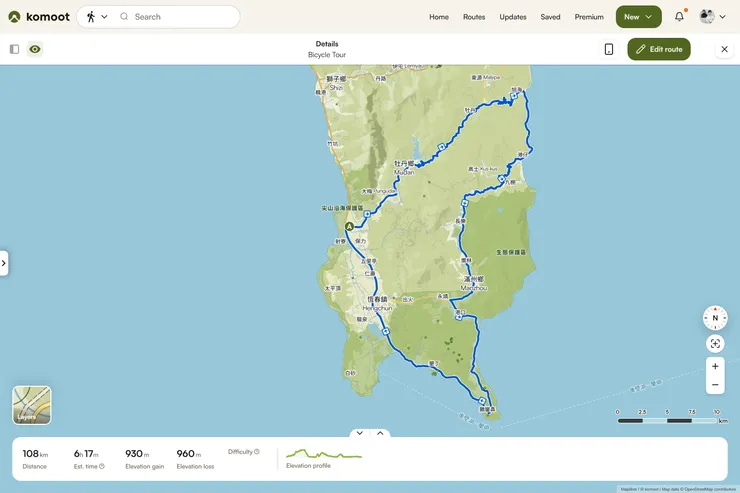The image size is (740, 493).
Task: Open the map Layers thumbnail
Action: tap(31, 405)
